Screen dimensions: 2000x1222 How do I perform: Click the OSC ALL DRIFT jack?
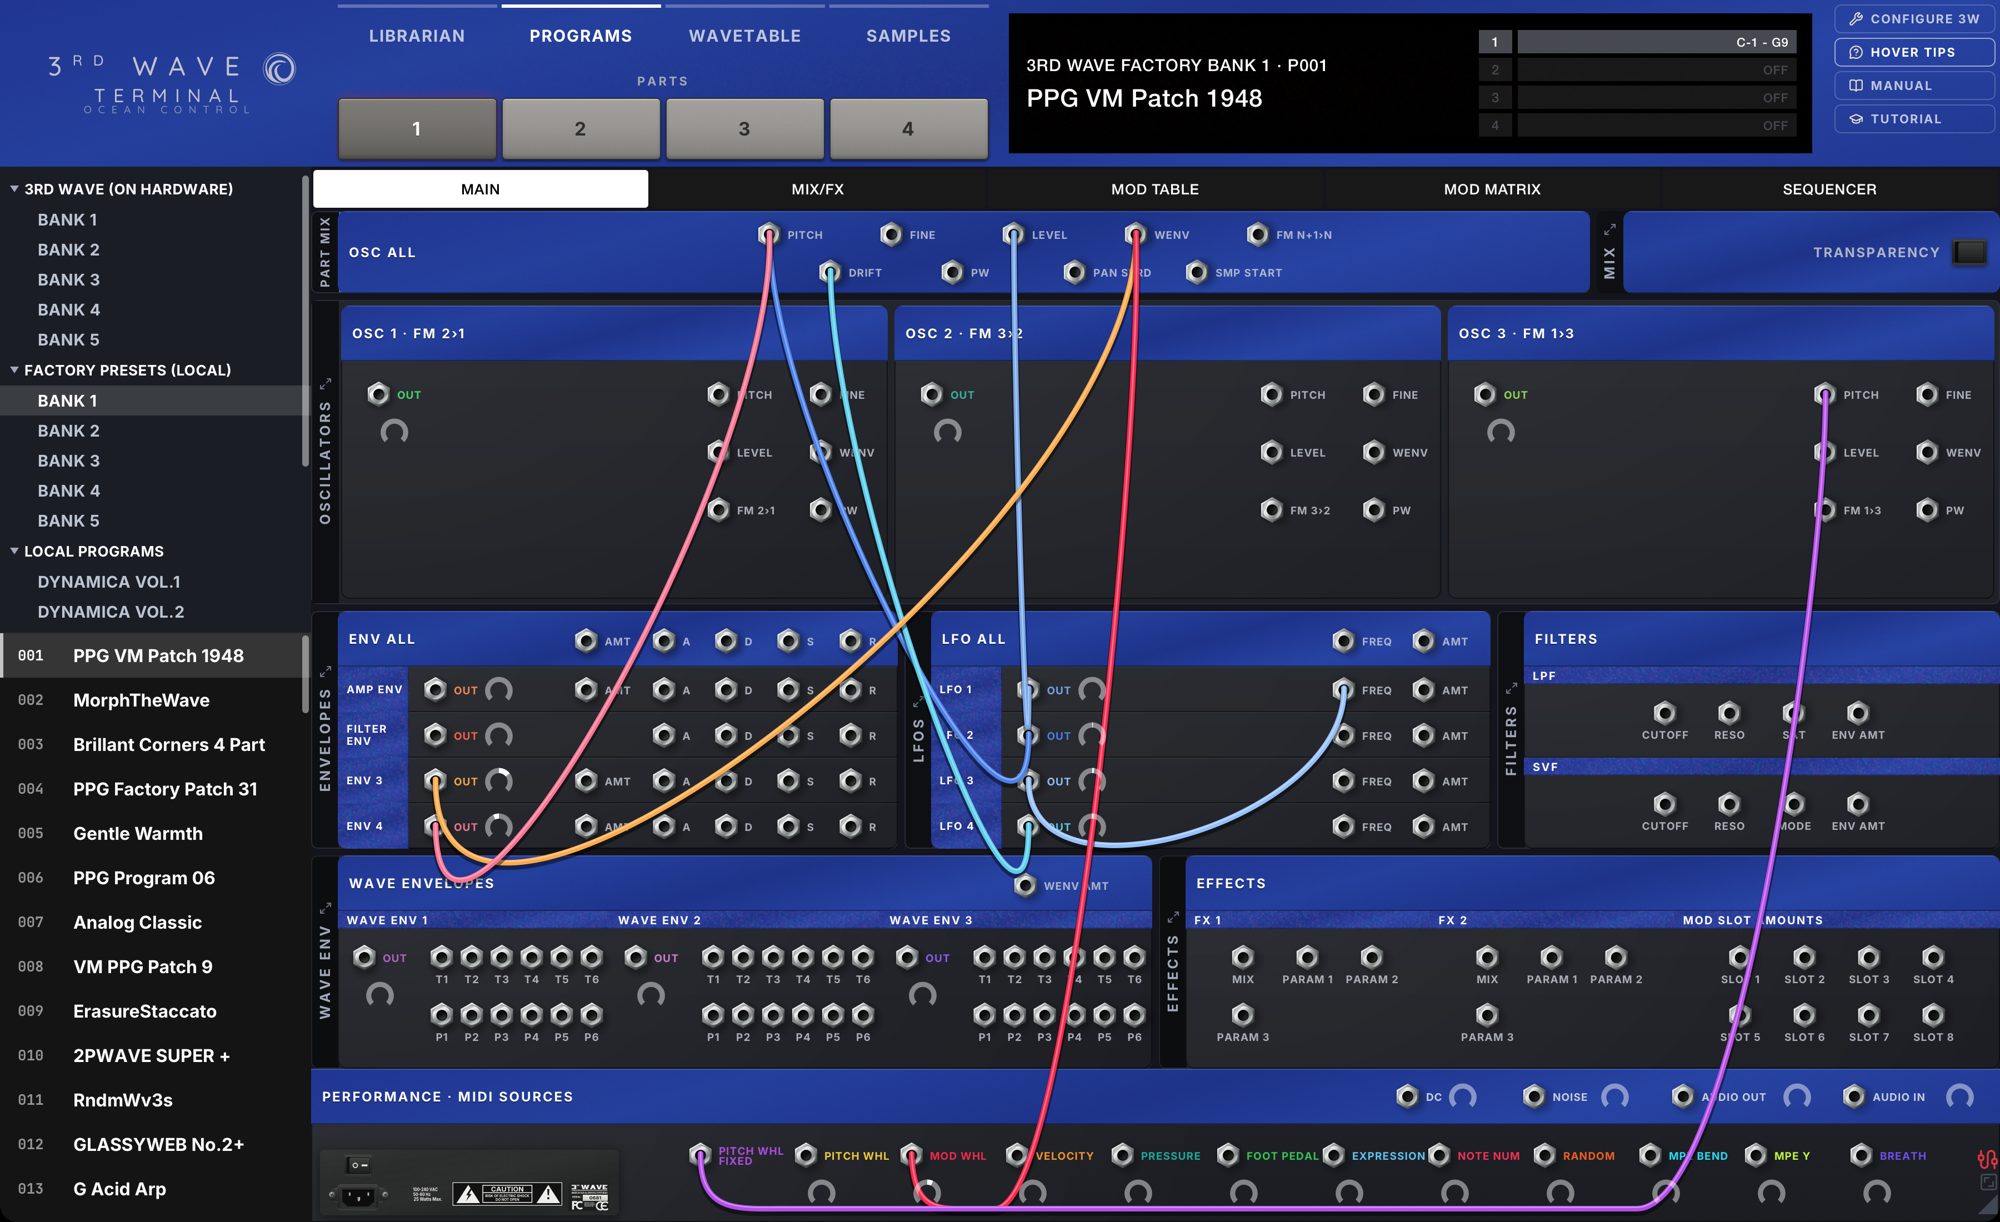[x=829, y=272]
